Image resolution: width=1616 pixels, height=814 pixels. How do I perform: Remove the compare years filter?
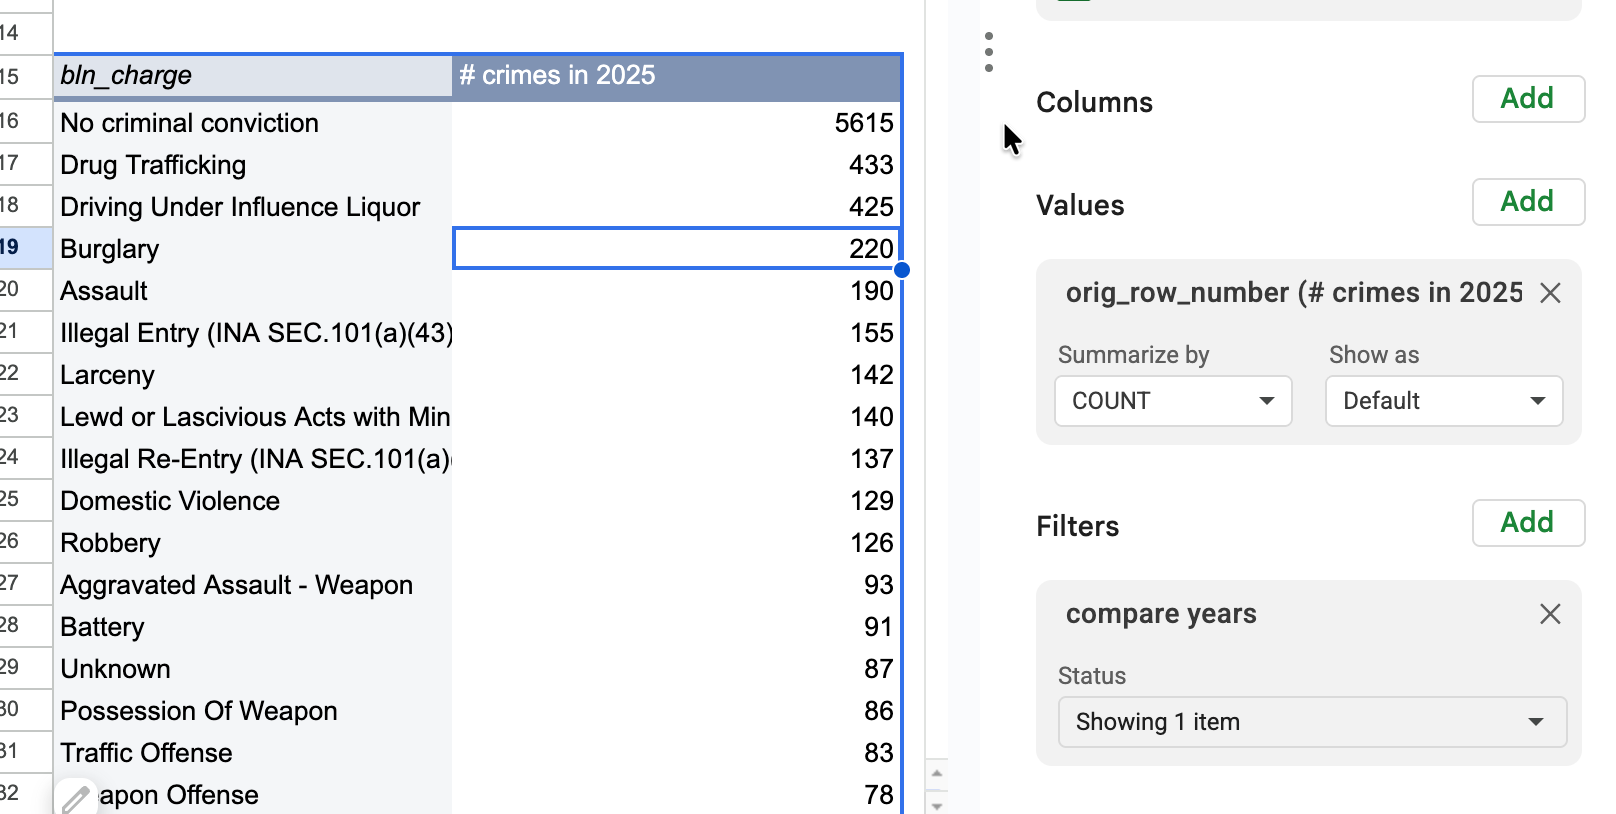pyautogui.click(x=1550, y=614)
